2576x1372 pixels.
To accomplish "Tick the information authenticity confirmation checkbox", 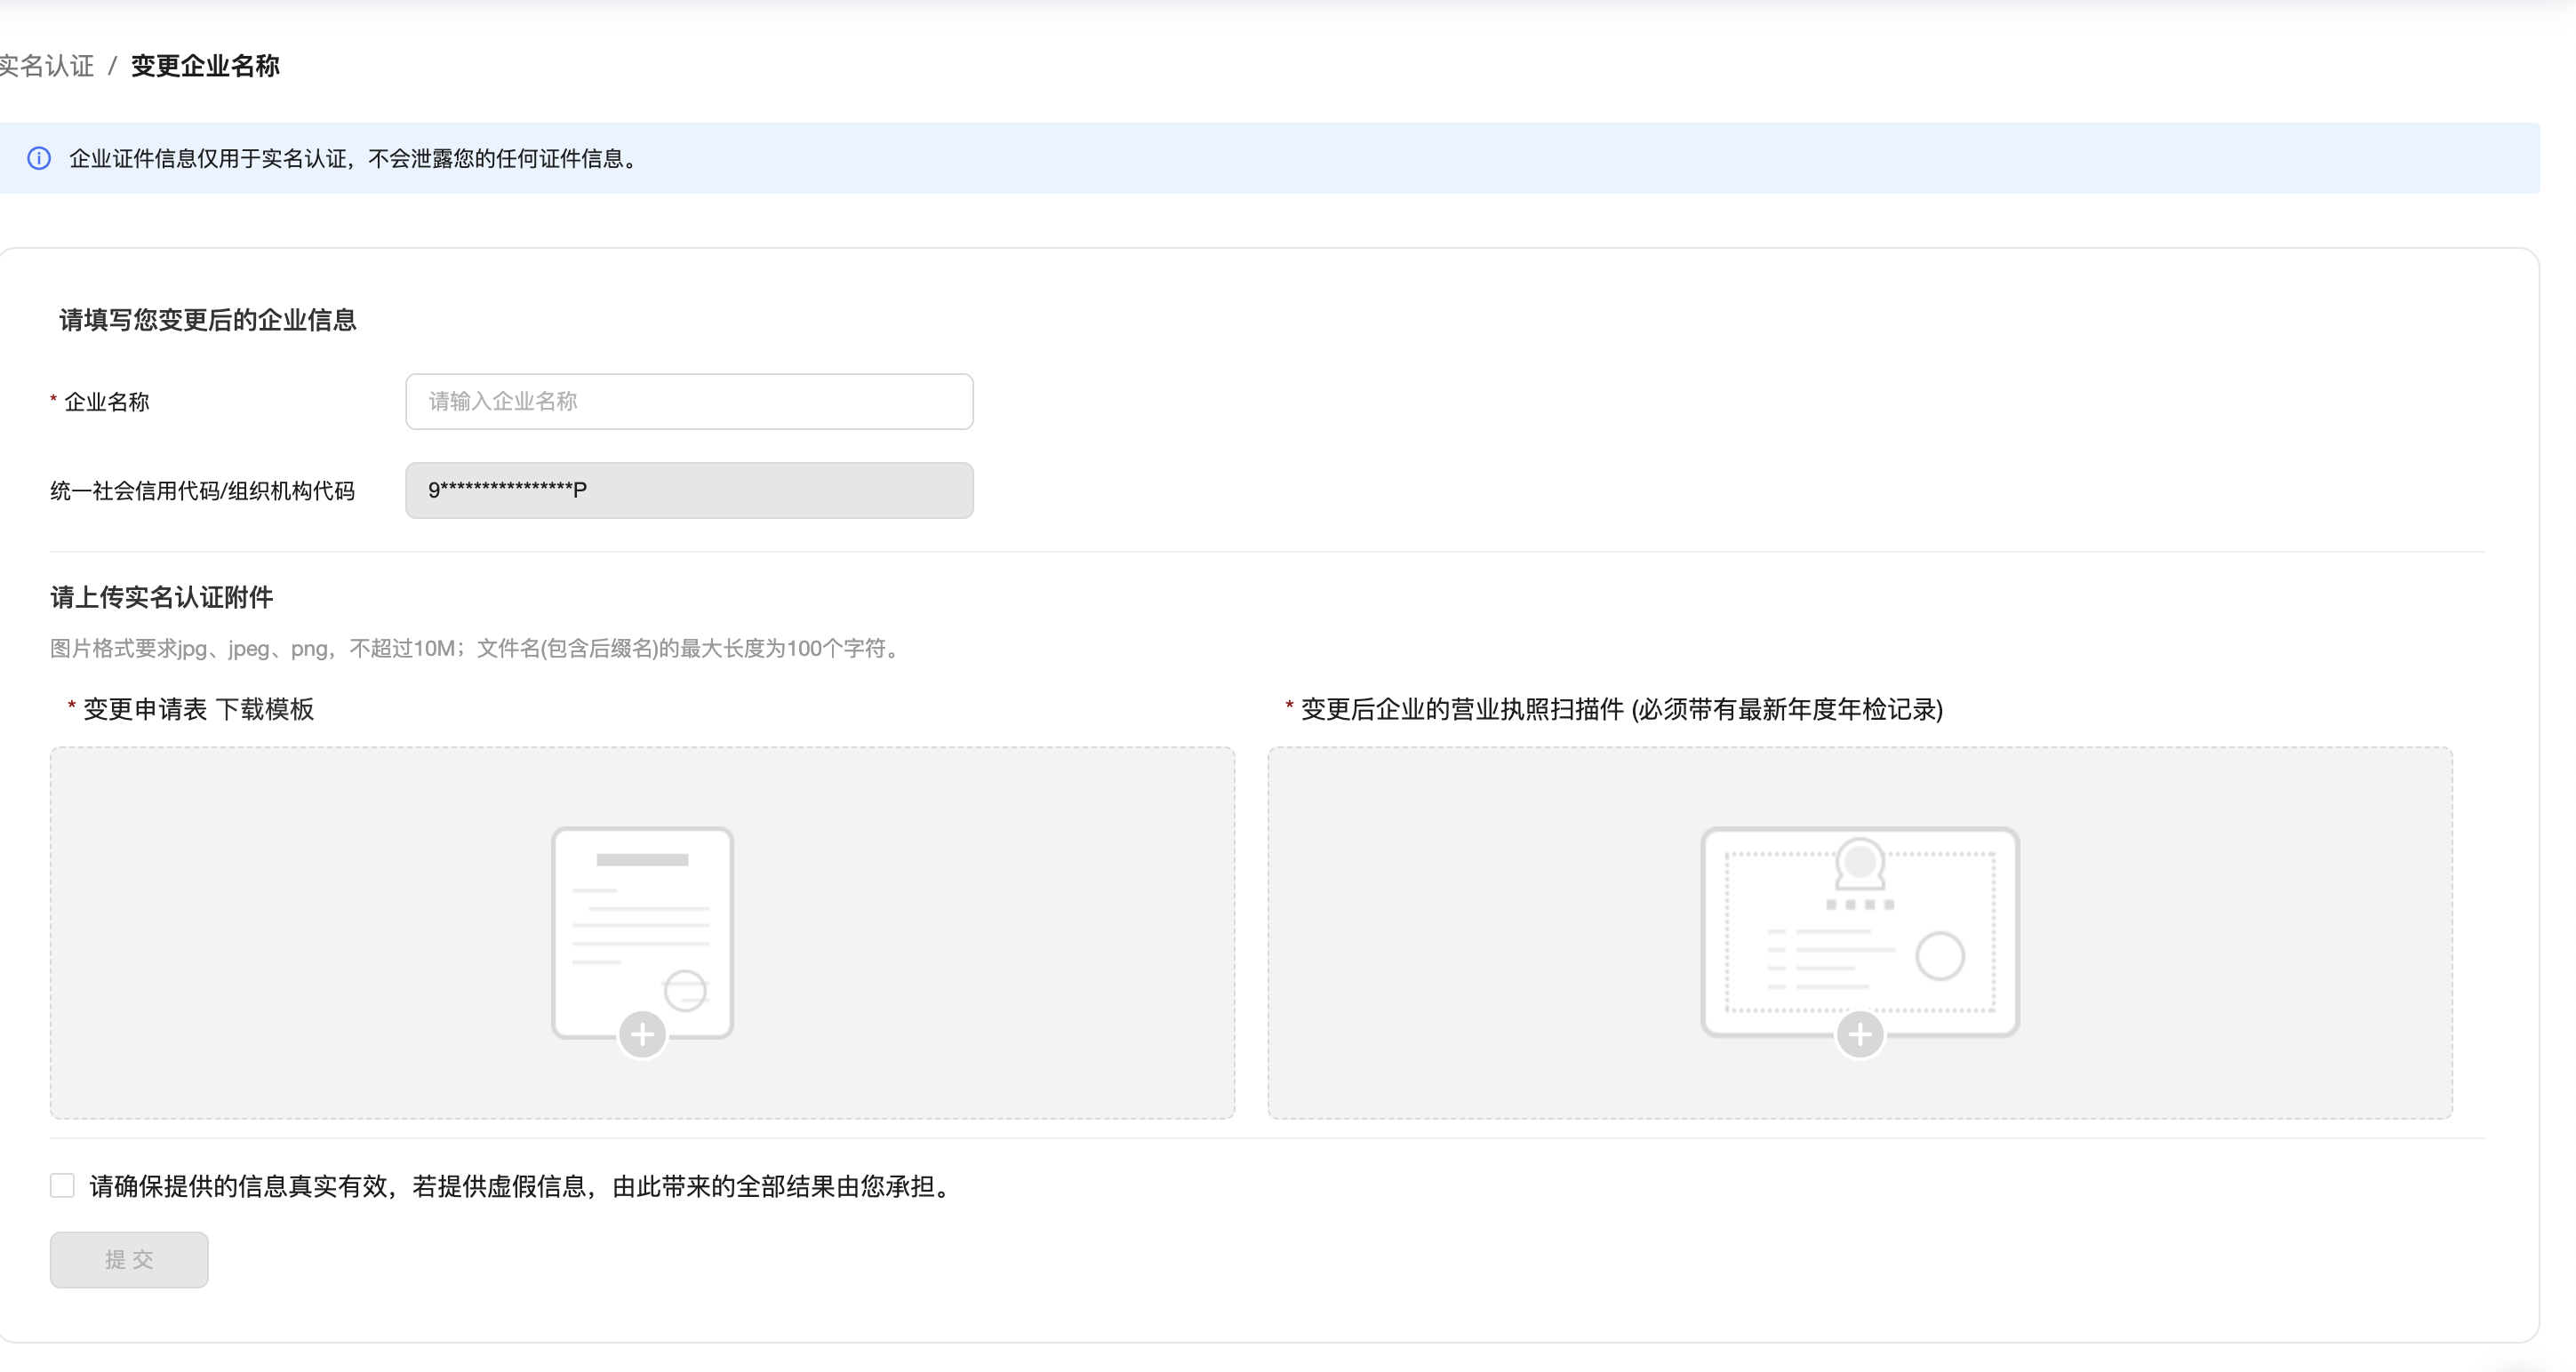I will [x=62, y=1186].
